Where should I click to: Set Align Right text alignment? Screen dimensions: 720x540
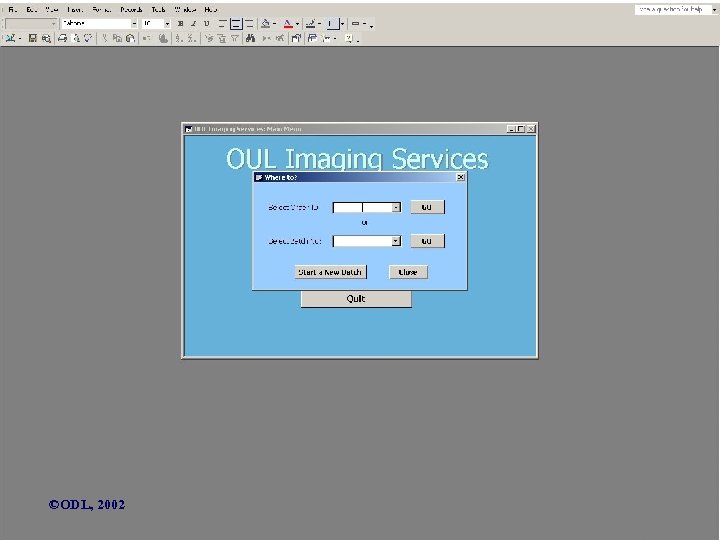pos(249,23)
